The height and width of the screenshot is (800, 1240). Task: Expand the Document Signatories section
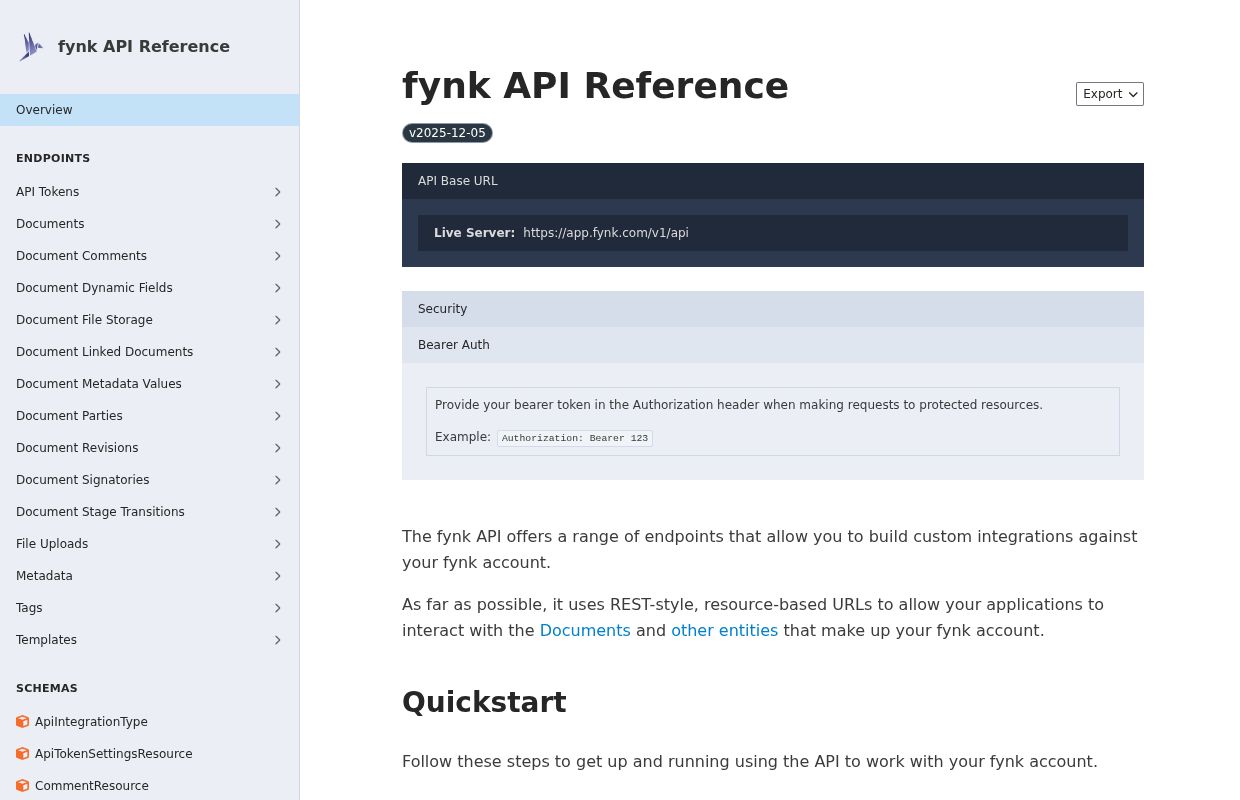click(x=278, y=480)
